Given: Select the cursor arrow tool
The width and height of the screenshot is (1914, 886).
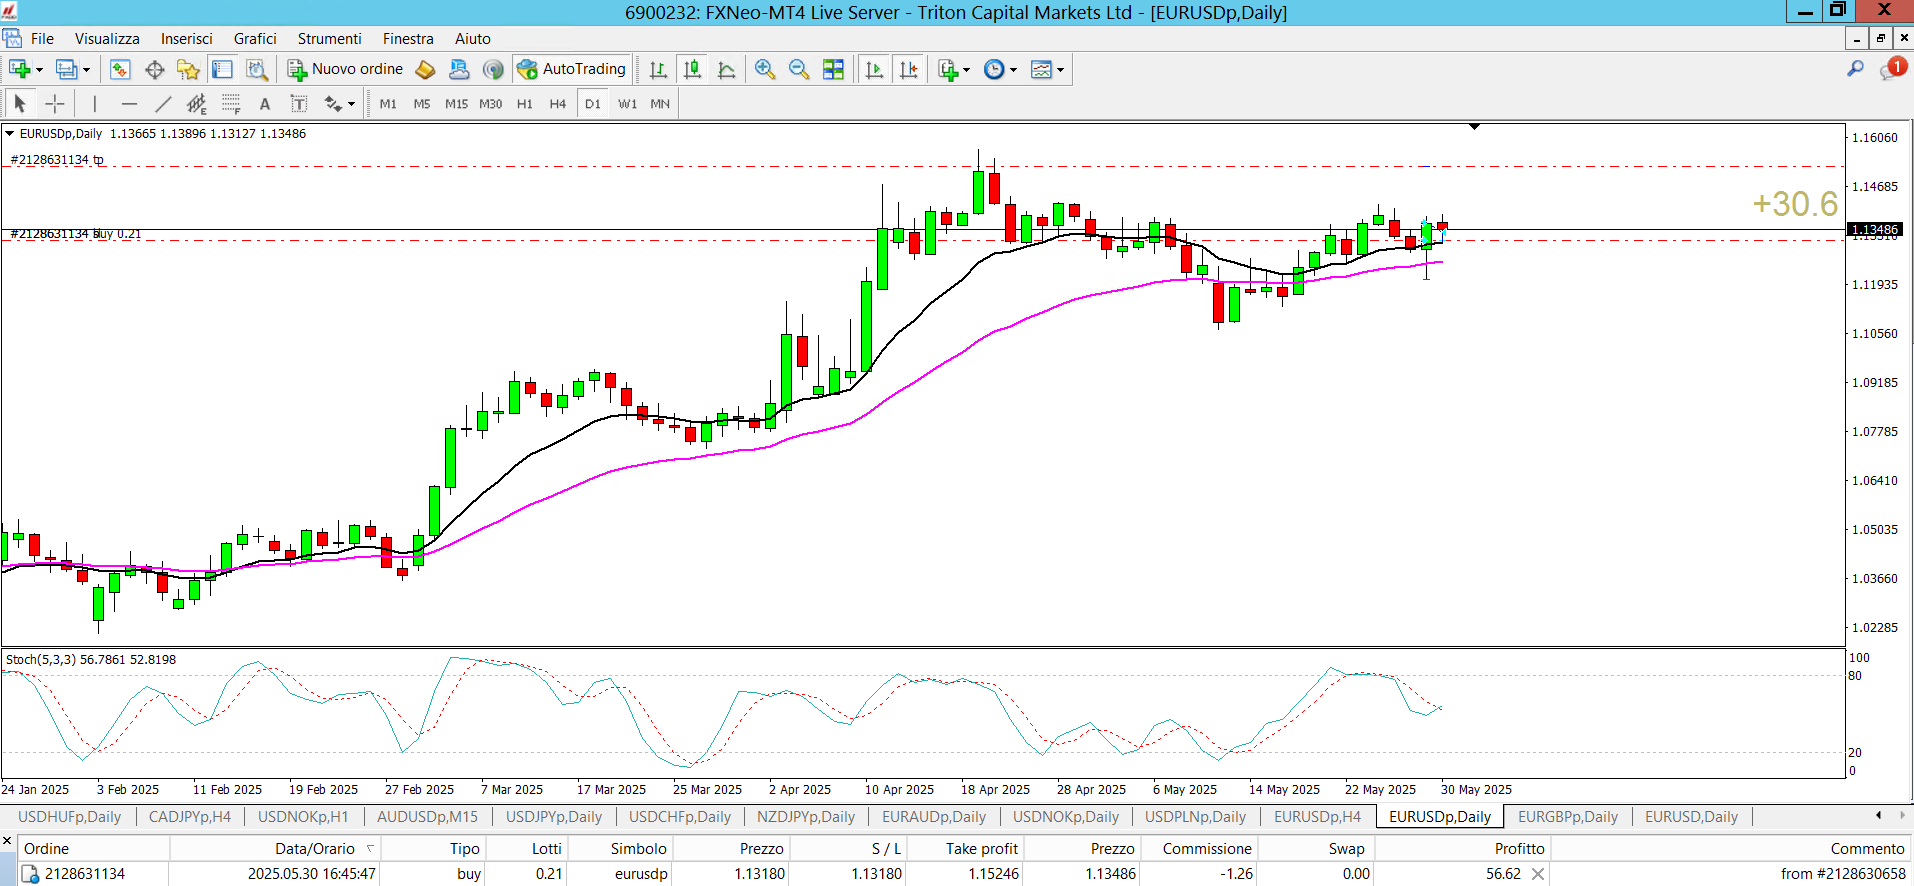Looking at the screenshot, I should tap(20, 103).
